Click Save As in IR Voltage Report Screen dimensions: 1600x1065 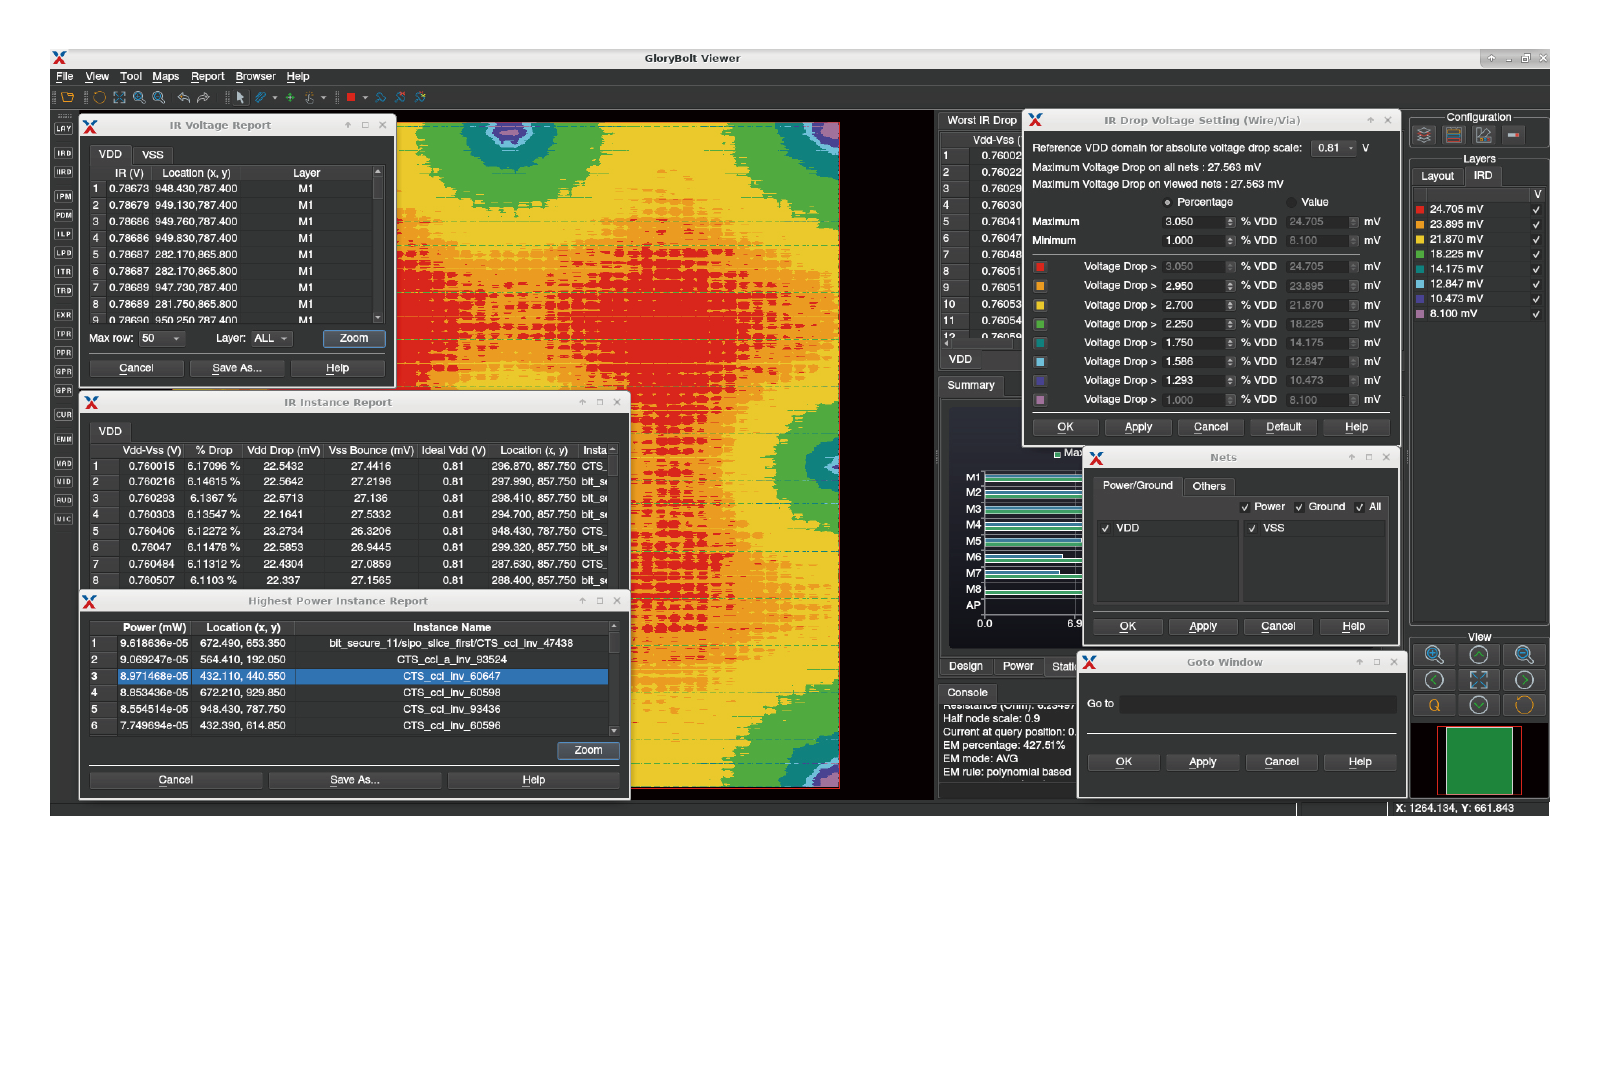(237, 368)
